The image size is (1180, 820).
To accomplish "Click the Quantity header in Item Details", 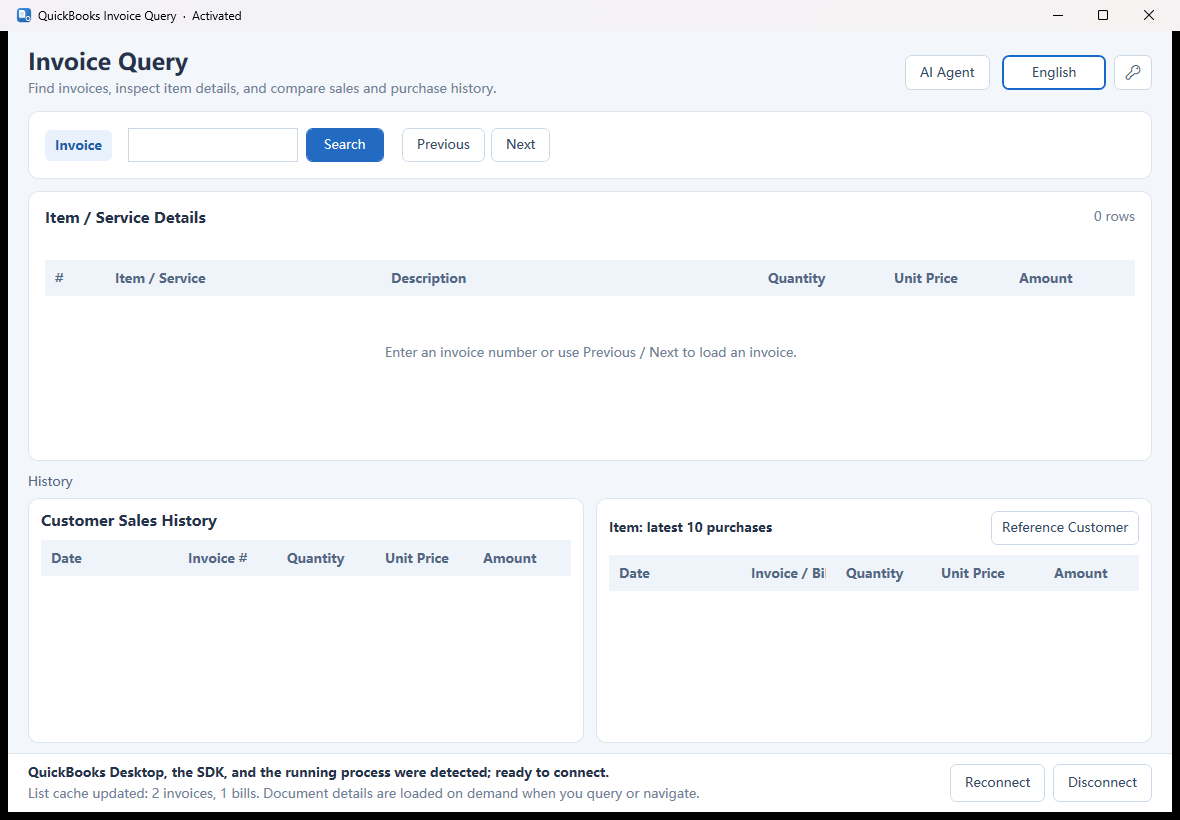I will [x=796, y=278].
